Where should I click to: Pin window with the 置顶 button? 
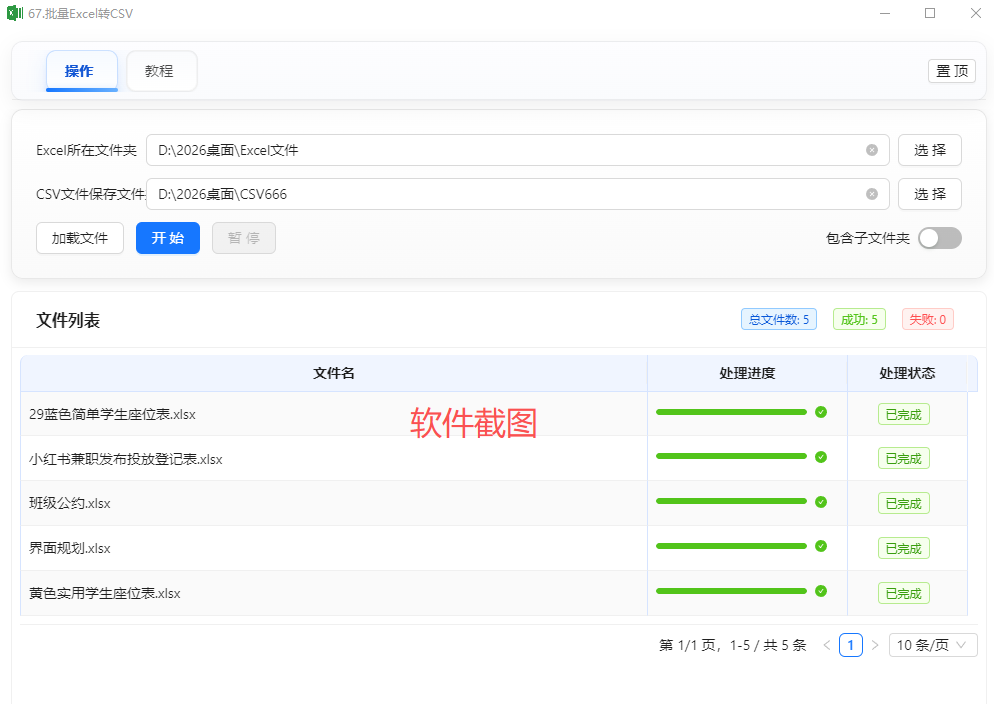coord(951,71)
